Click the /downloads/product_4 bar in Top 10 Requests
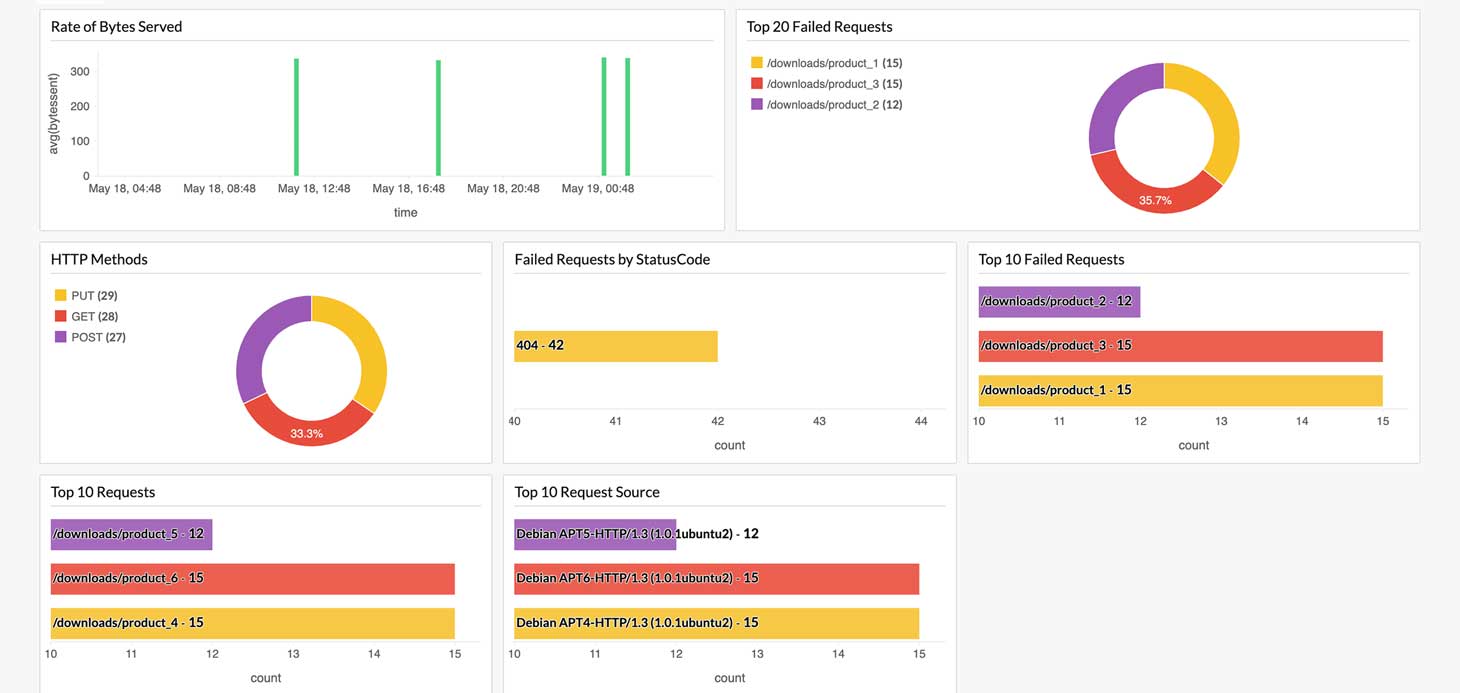Screen dimensions: 1460x693 [x=250, y=623]
